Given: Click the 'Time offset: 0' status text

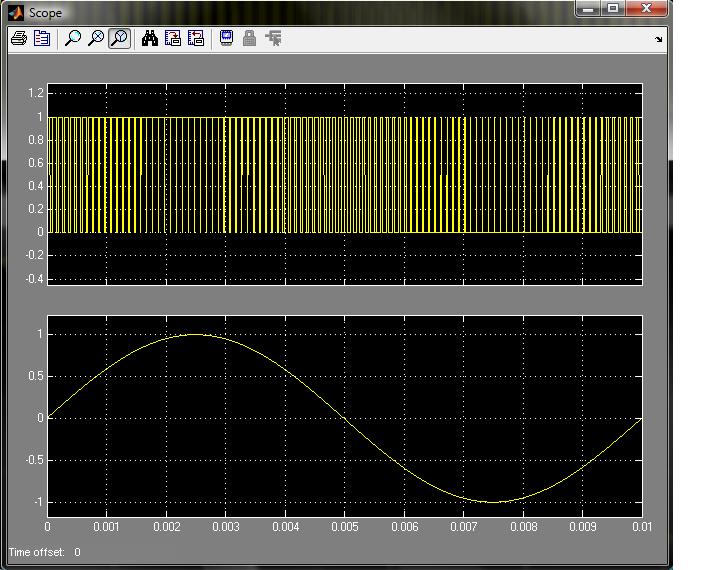Looking at the screenshot, I should click(45, 552).
